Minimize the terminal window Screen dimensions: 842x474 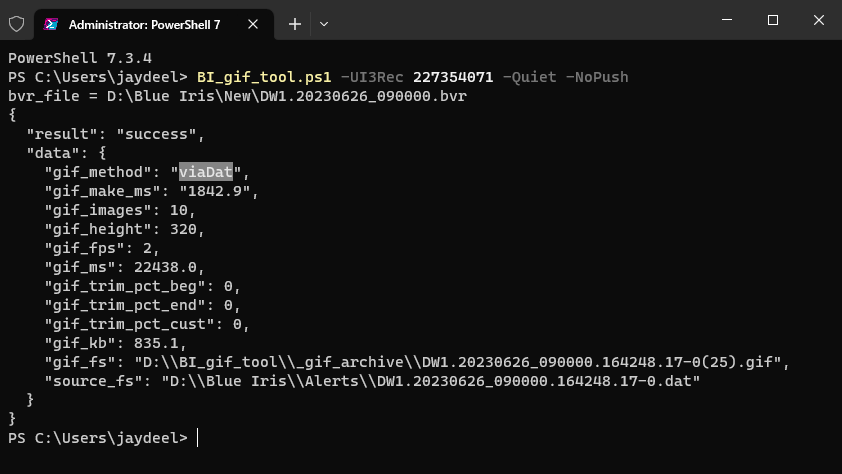coord(727,20)
